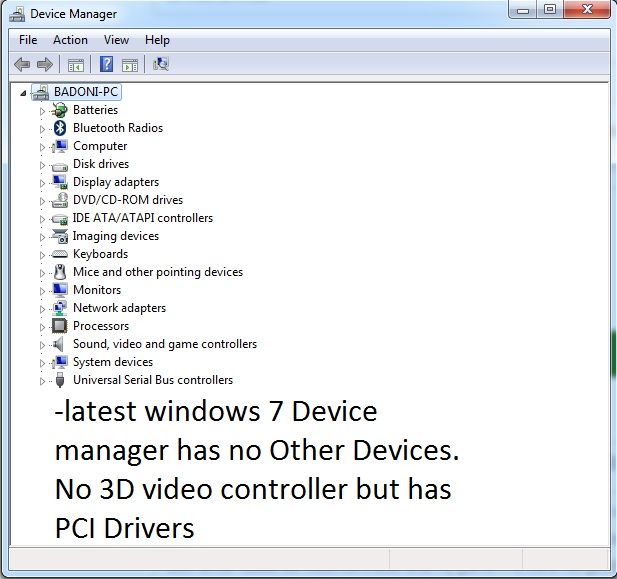This screenshot has width=617, height=579.
Task: Select the Processors label
Action: [101, 326]
